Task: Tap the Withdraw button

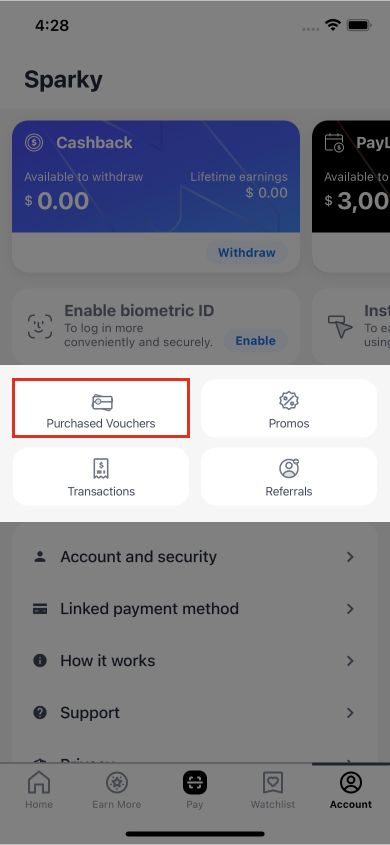Action: tap(247, 253)
